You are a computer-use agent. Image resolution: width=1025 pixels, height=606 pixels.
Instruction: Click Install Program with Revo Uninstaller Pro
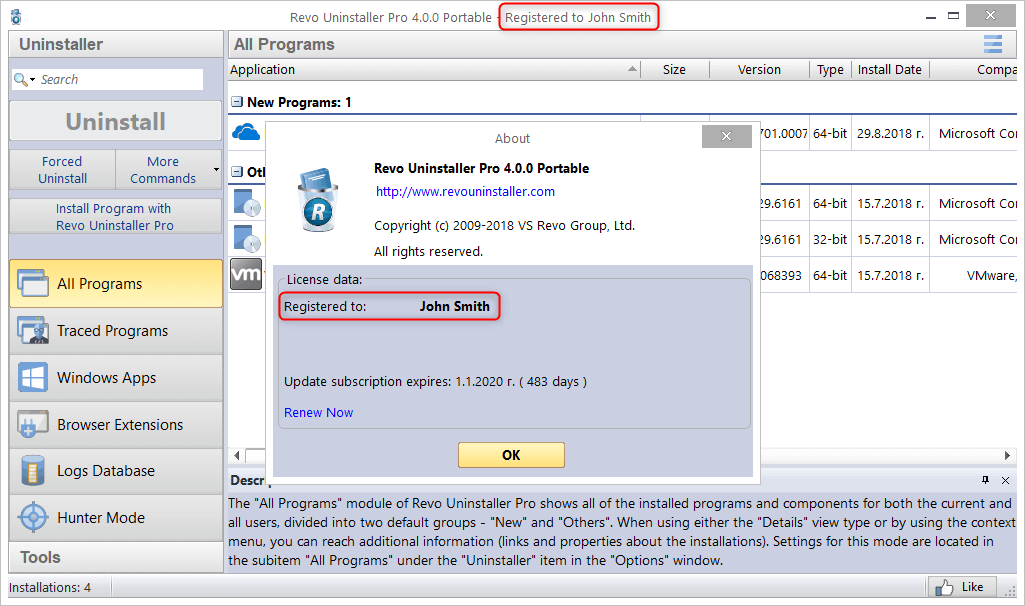click(115, 216)
